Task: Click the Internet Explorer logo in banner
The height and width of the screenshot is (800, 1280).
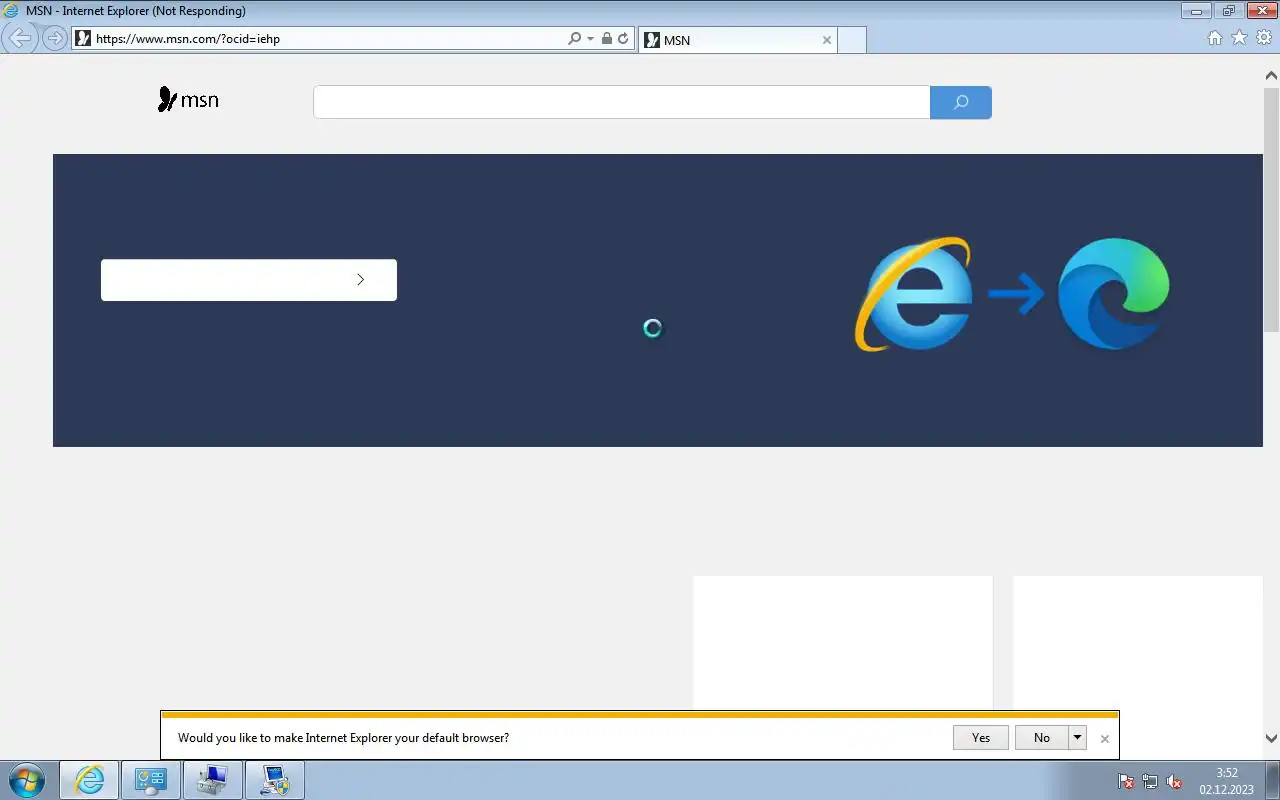Action: click(913, 294)
